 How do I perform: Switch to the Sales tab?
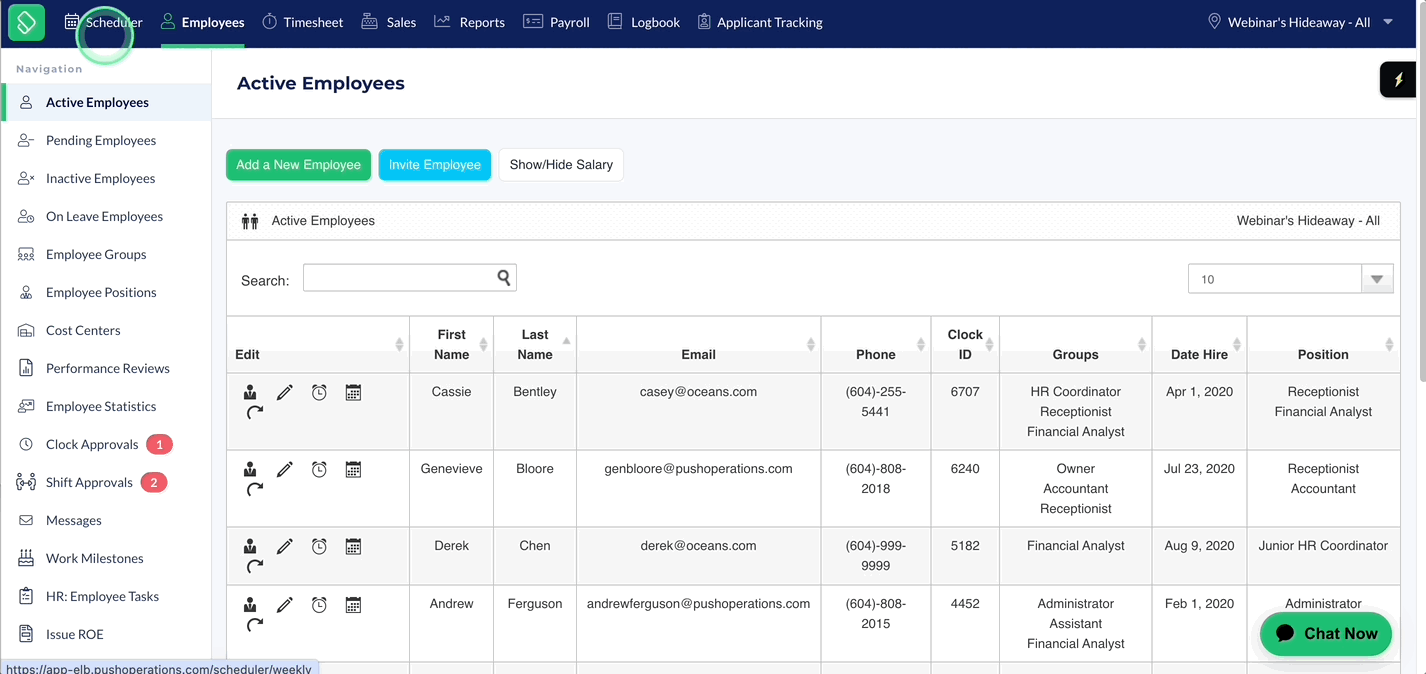[x=388, y=22]
